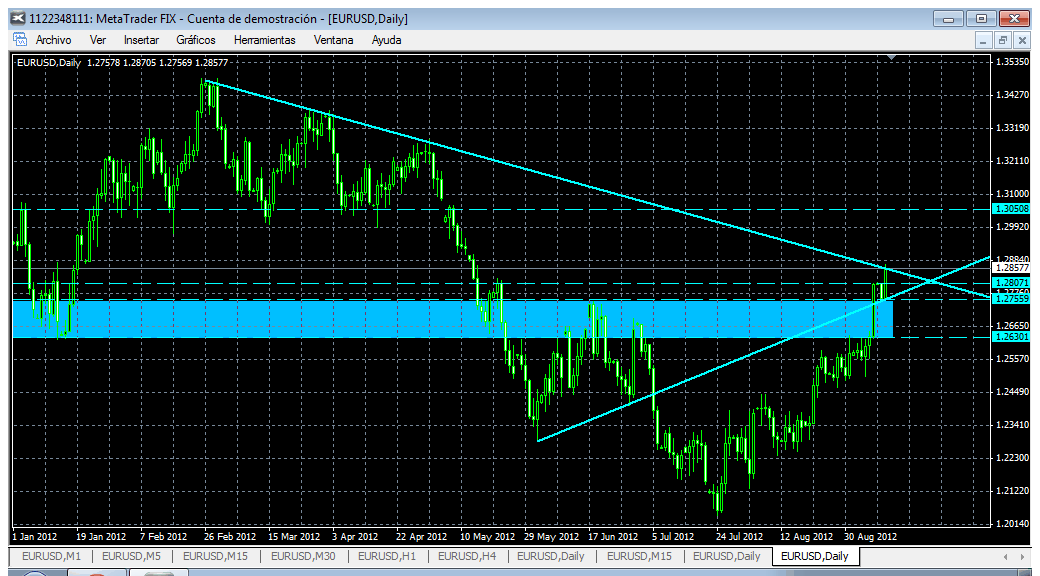Close the inner EURUSD chart window

[x=1019, y=40]
